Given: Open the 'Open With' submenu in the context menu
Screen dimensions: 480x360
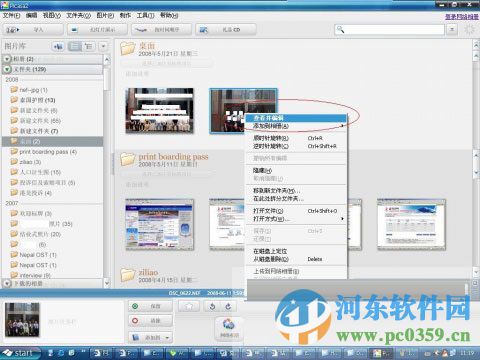Looking at the screenshot, I should (x=296, y=219).
